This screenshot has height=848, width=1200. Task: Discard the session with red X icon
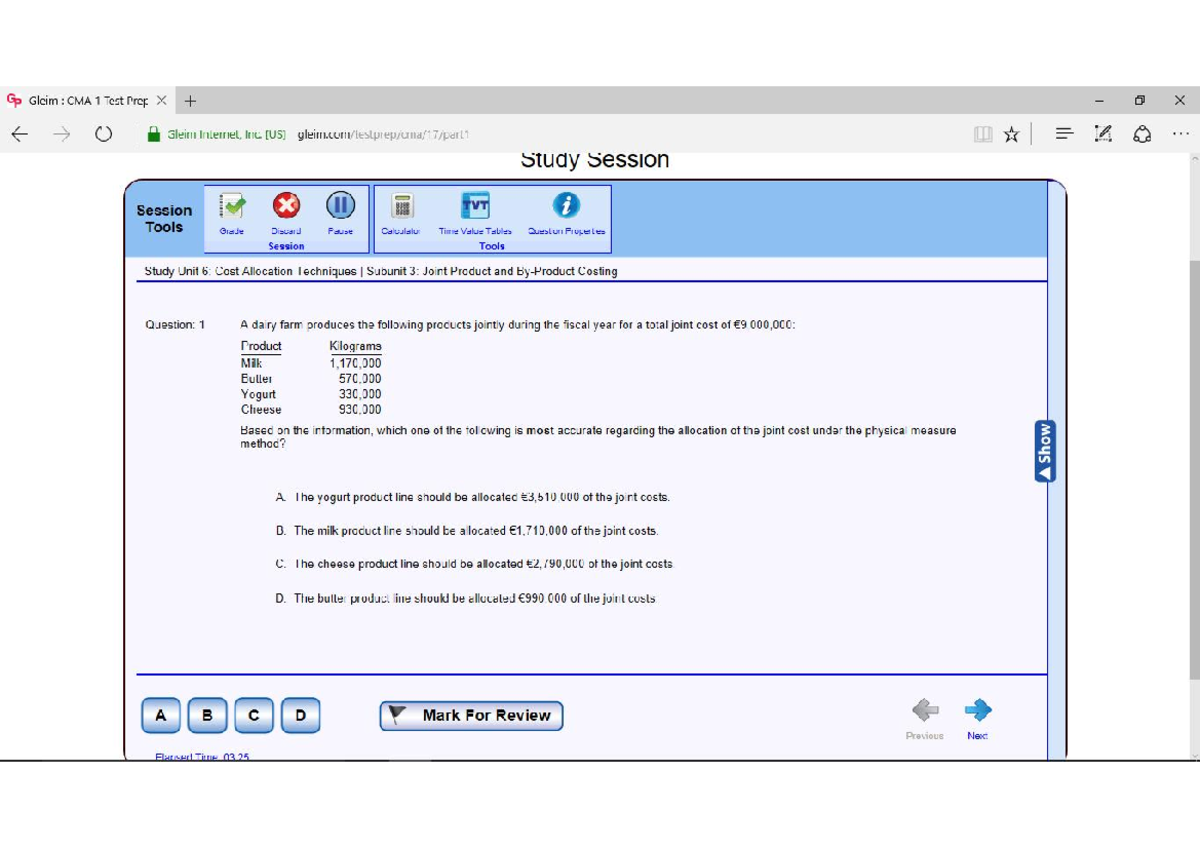(x=286, y=206)
